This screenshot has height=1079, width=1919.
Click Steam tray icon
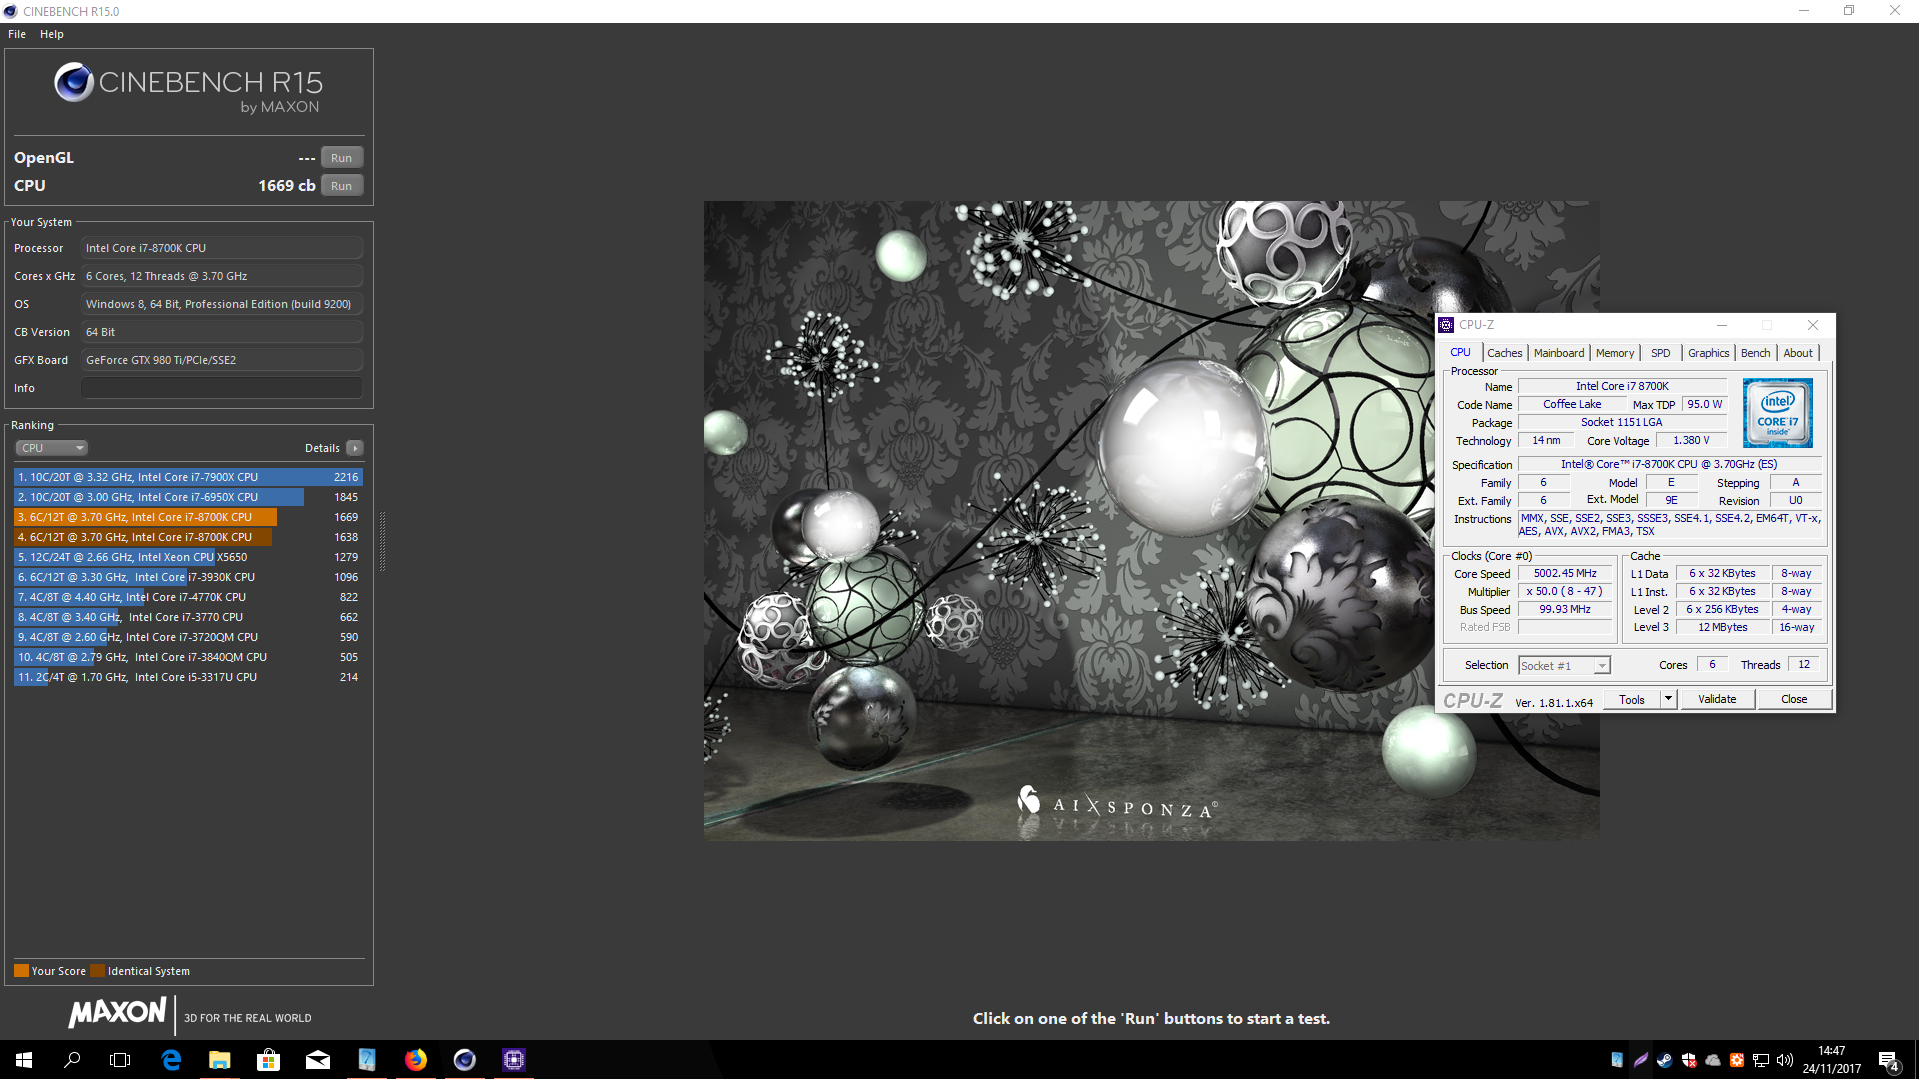click(1665, 1060)
